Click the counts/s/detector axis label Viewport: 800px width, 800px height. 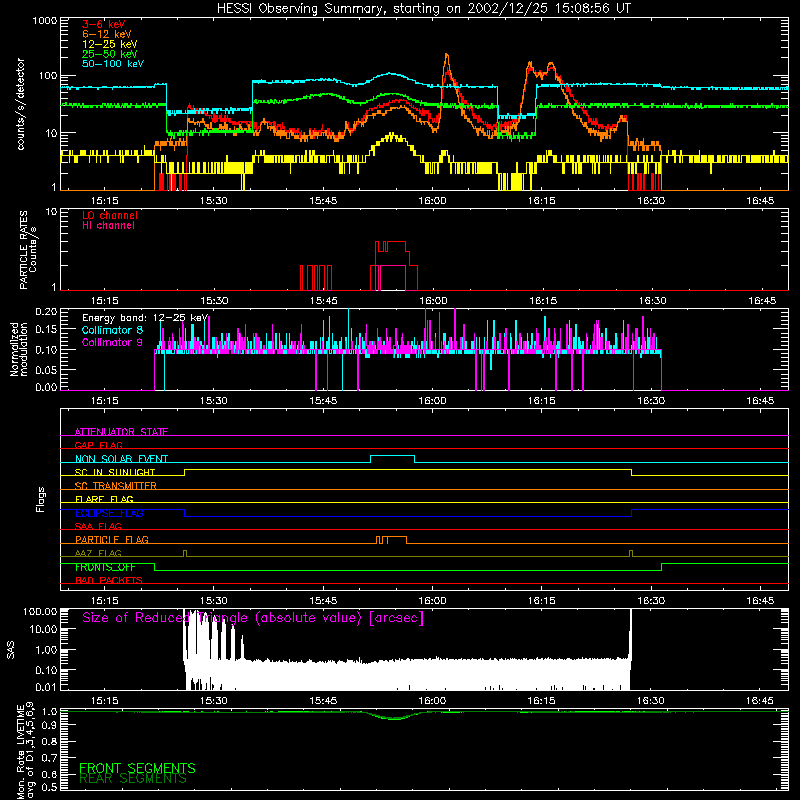coord(20,104)
